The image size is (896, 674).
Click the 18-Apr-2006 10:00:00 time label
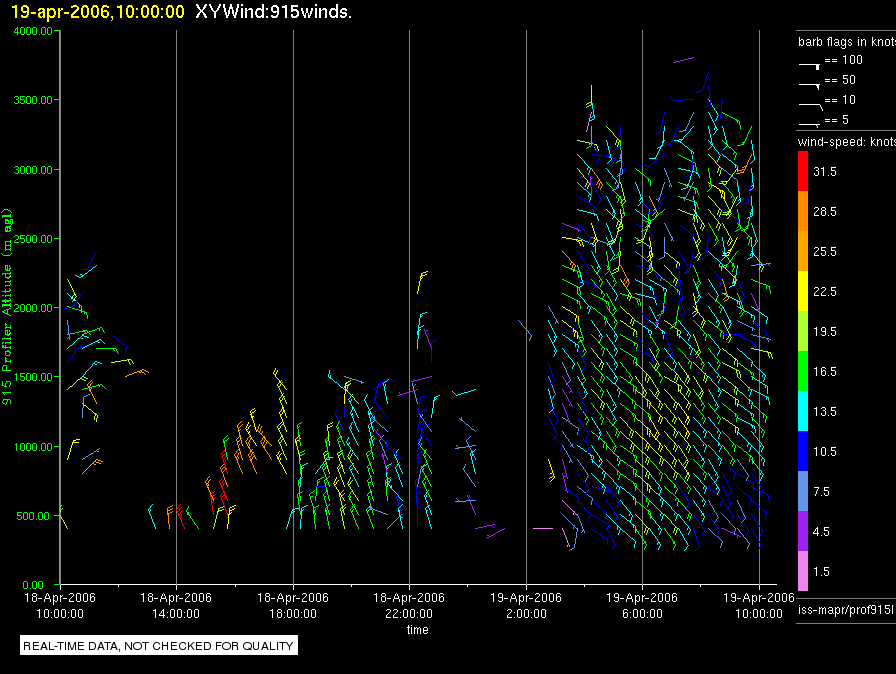tap(60, 605)
